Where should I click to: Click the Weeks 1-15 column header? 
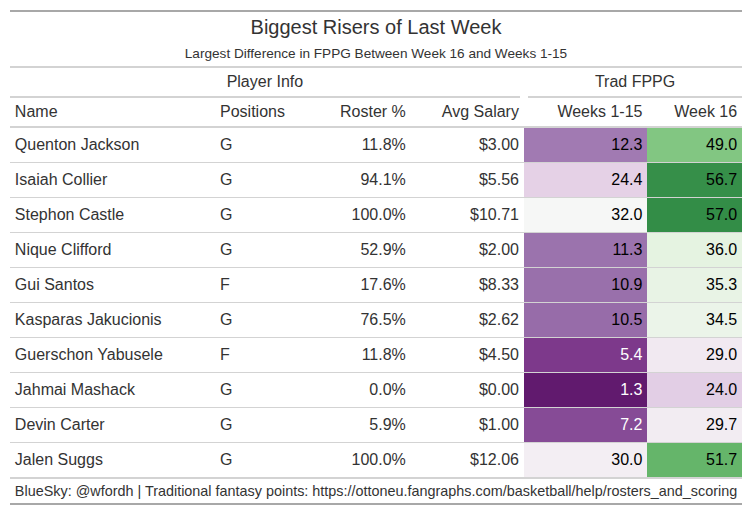[x=599, y=112]
